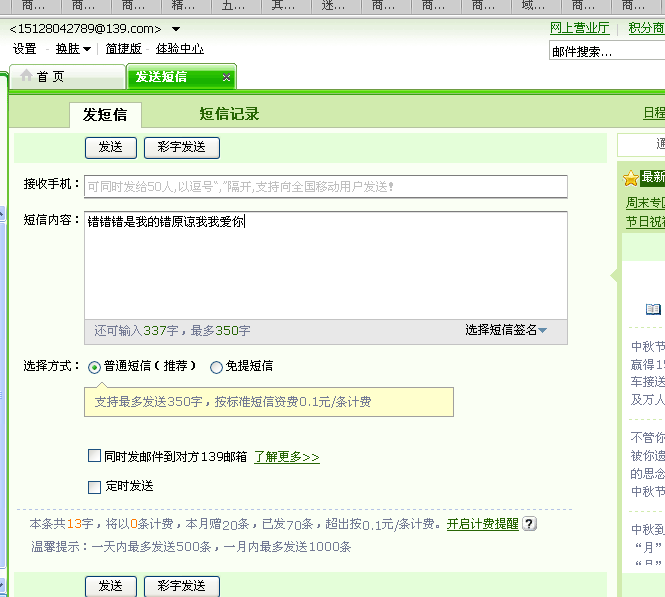Viewport: 665px width, 597px height.
Task: Click the 开启计费提醒 link
Action: click(483, 524)
